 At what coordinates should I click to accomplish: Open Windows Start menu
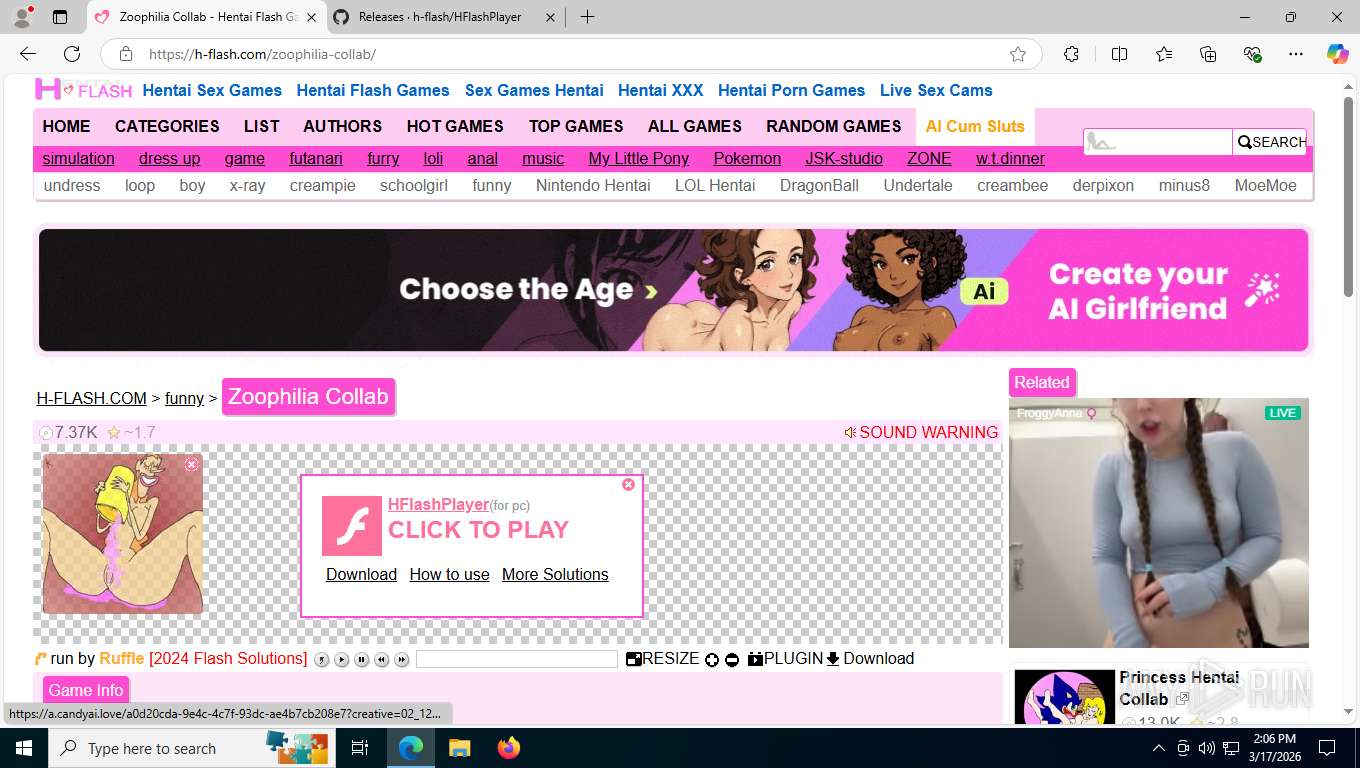(x=23, y=748)
